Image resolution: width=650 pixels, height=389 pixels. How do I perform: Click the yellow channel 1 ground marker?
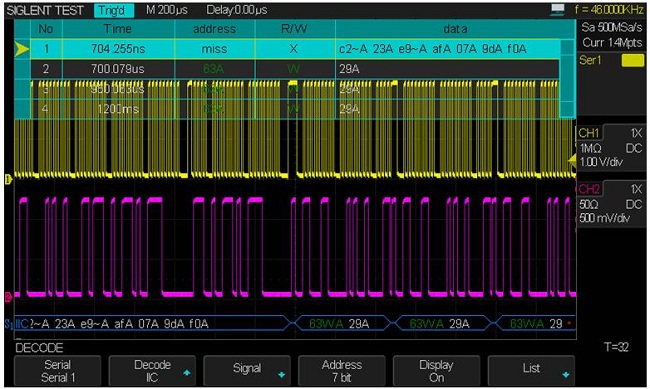8,179
